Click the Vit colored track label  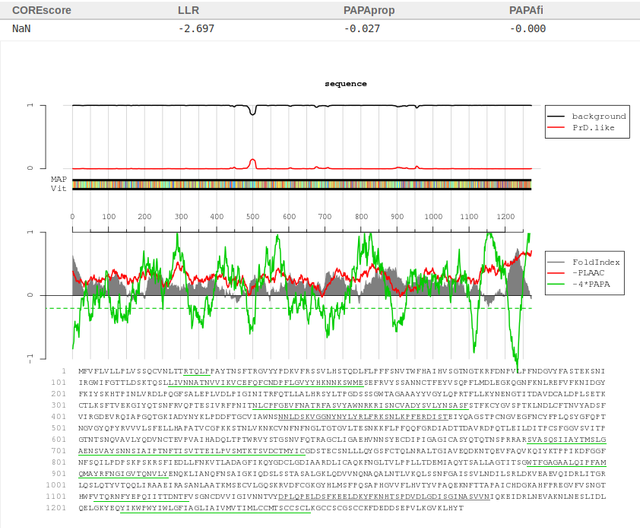(59, 188)
